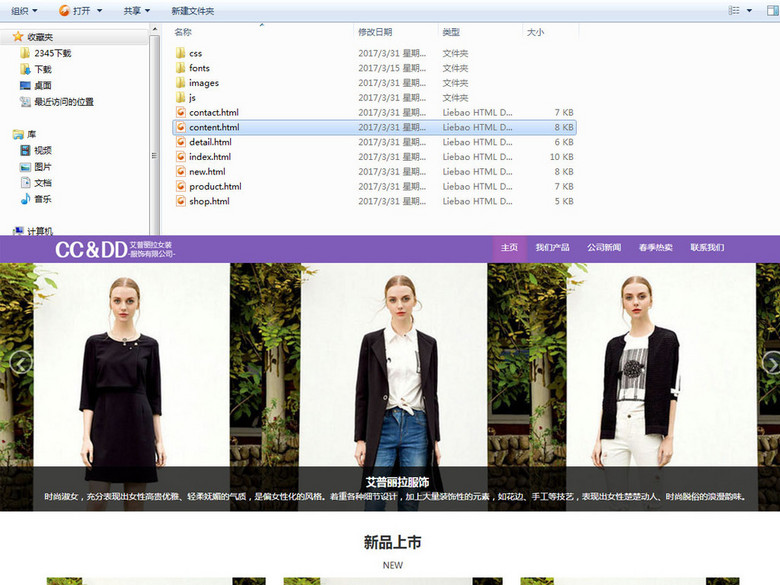Screen dimensions: 780x585
Task: Open 最近访问的位置 recent places
Action: coord(56,101)
